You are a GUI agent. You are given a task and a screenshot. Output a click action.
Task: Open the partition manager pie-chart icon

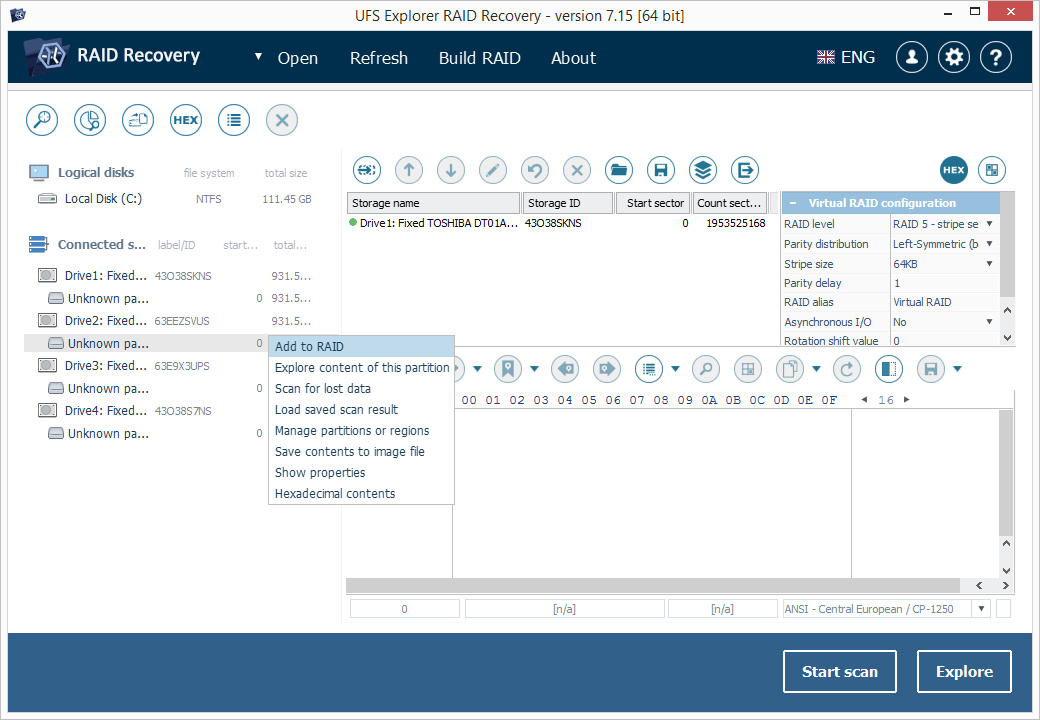point(90,120)
